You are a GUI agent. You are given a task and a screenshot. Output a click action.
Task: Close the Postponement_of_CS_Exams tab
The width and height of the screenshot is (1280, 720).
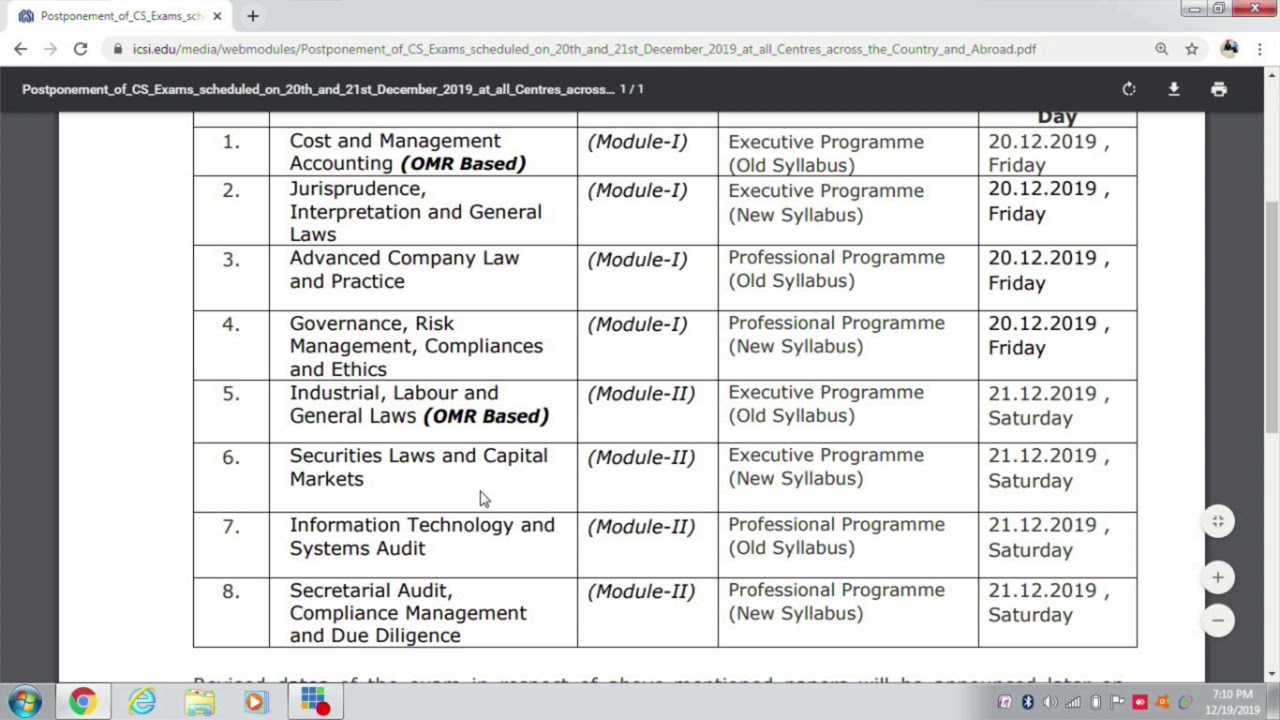click(x=217, y=16)
